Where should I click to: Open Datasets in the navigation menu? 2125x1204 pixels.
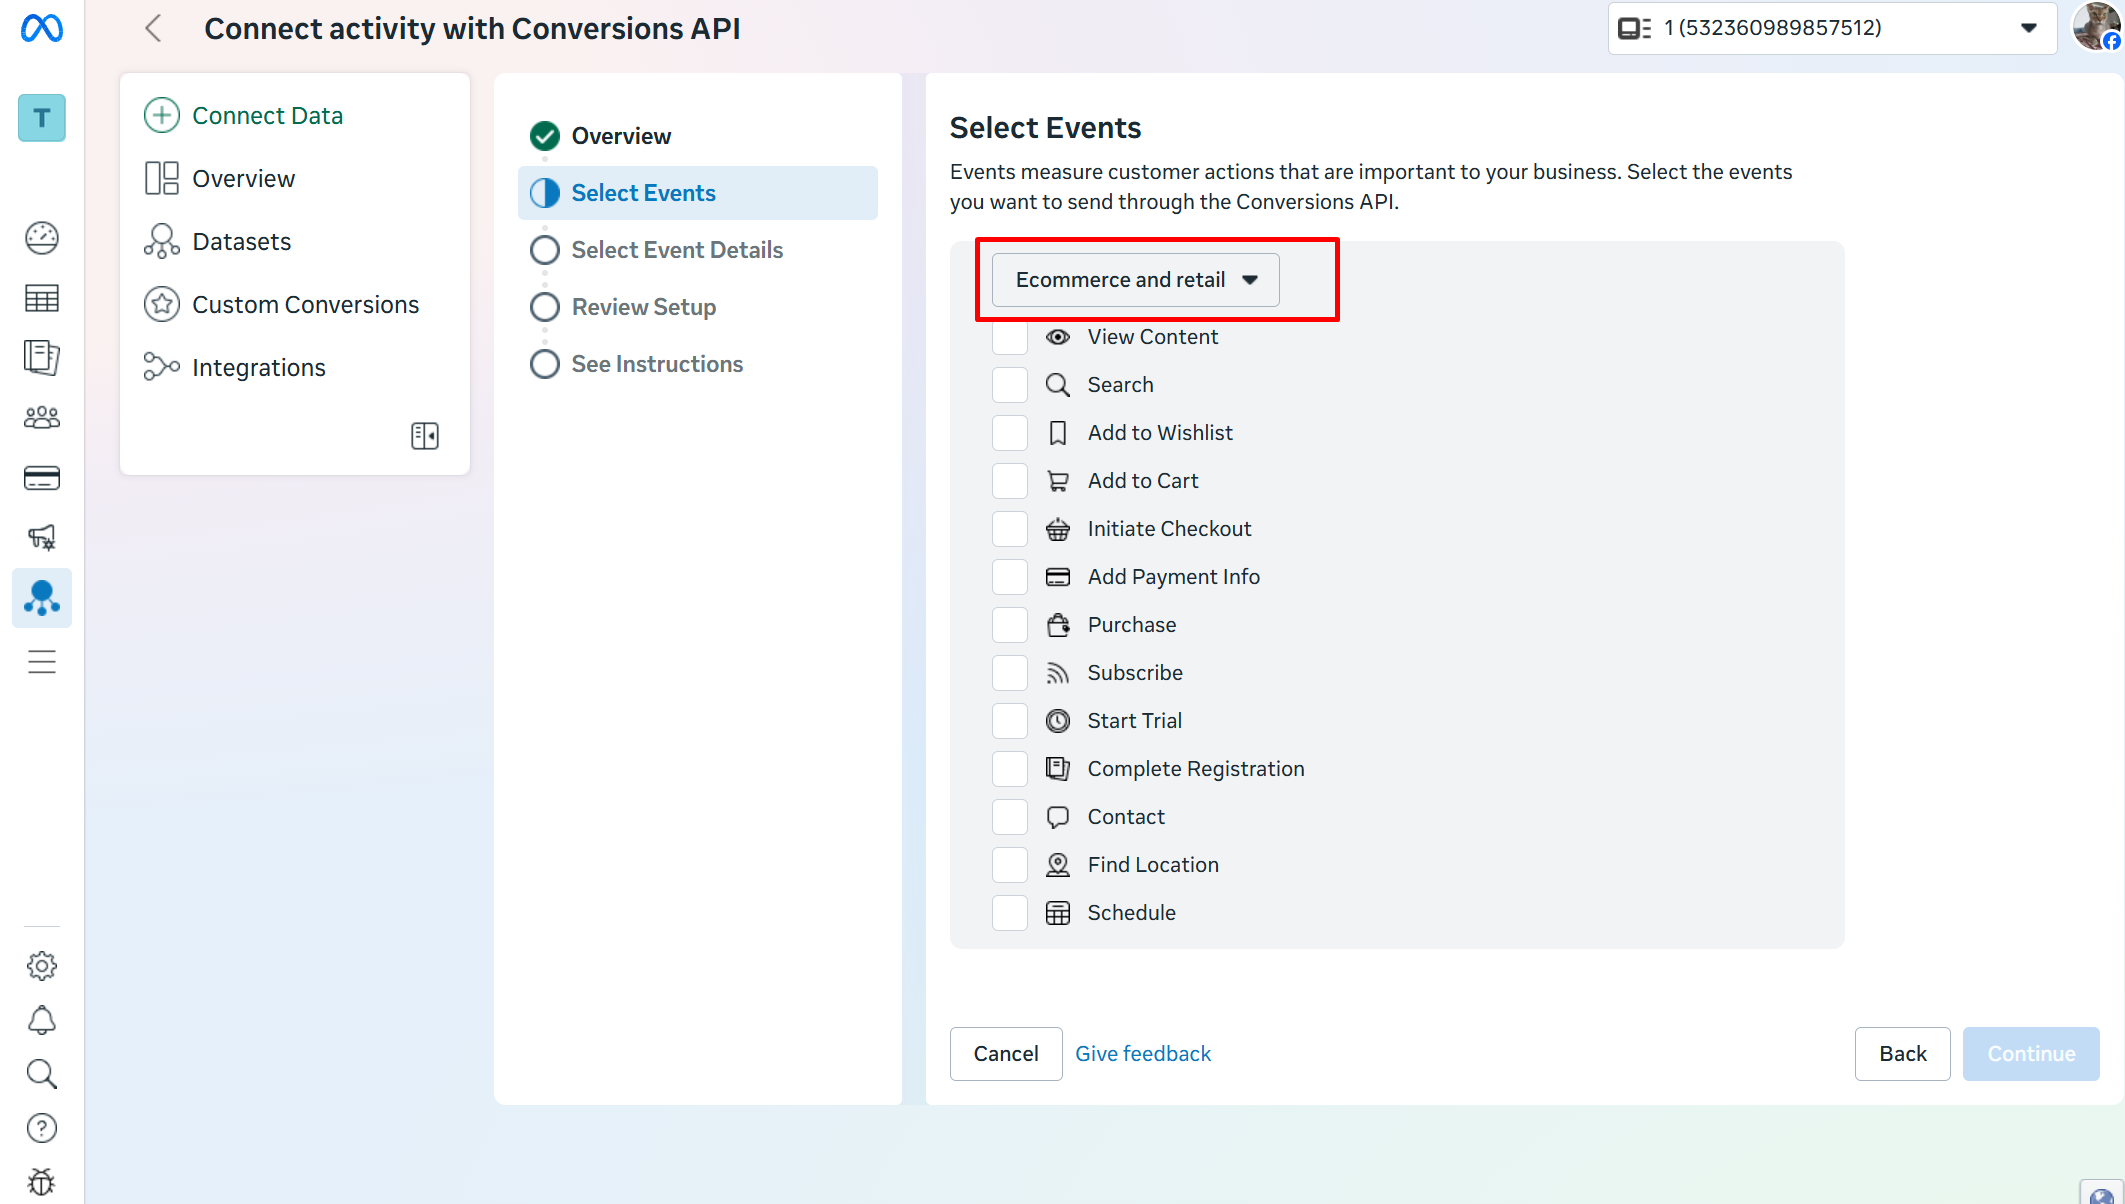[x=241, y=242]
